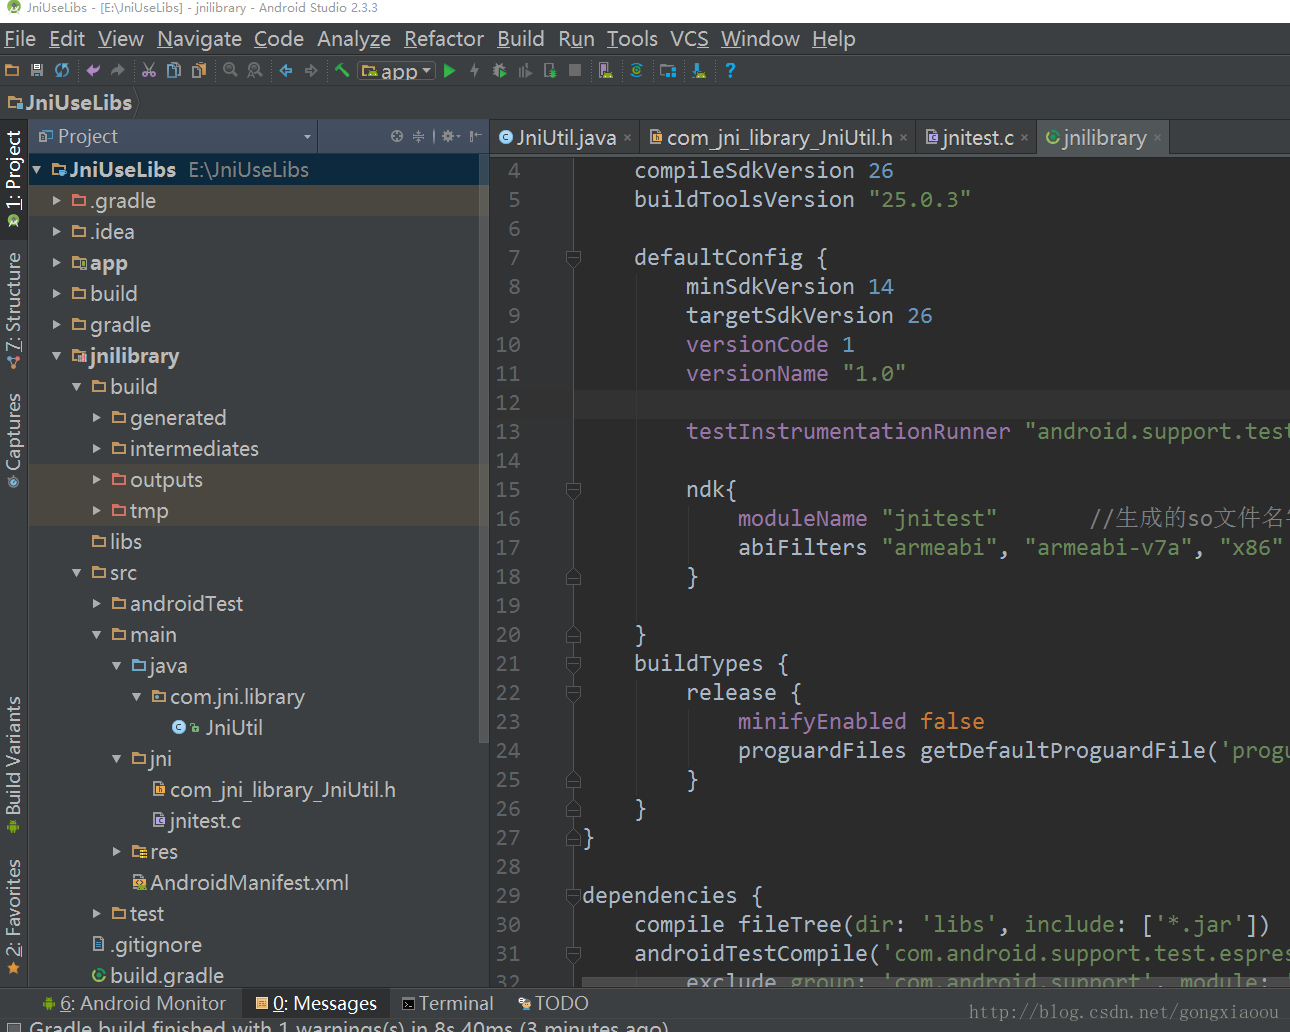Click the Undo arrow icon
This screenshot has height=1032, width=1290.
pos(93,70)
